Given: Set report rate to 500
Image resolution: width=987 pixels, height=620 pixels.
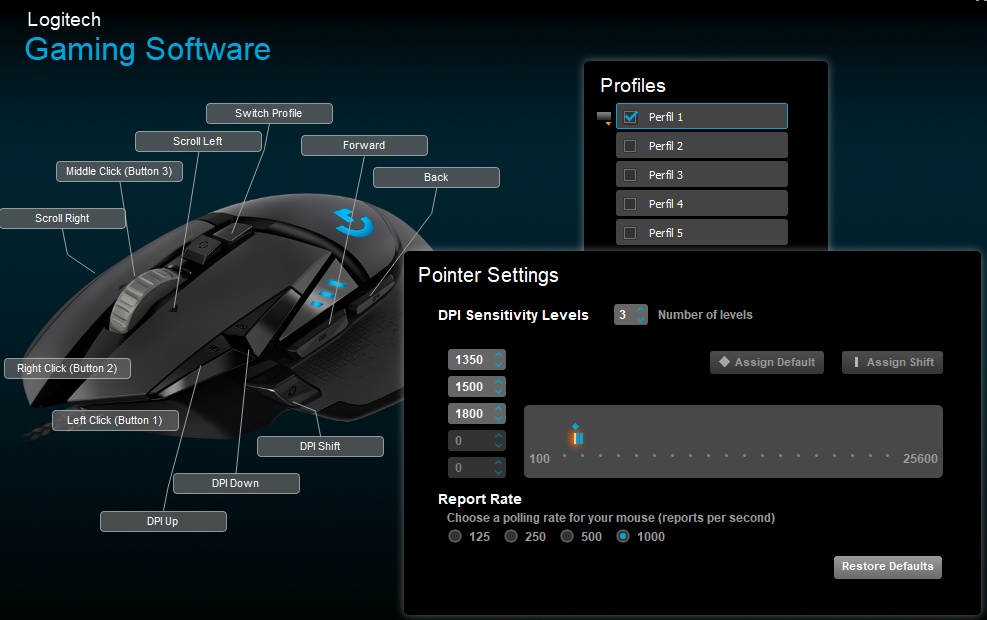Looking at the screenshot, I should [x=567, y=536].
